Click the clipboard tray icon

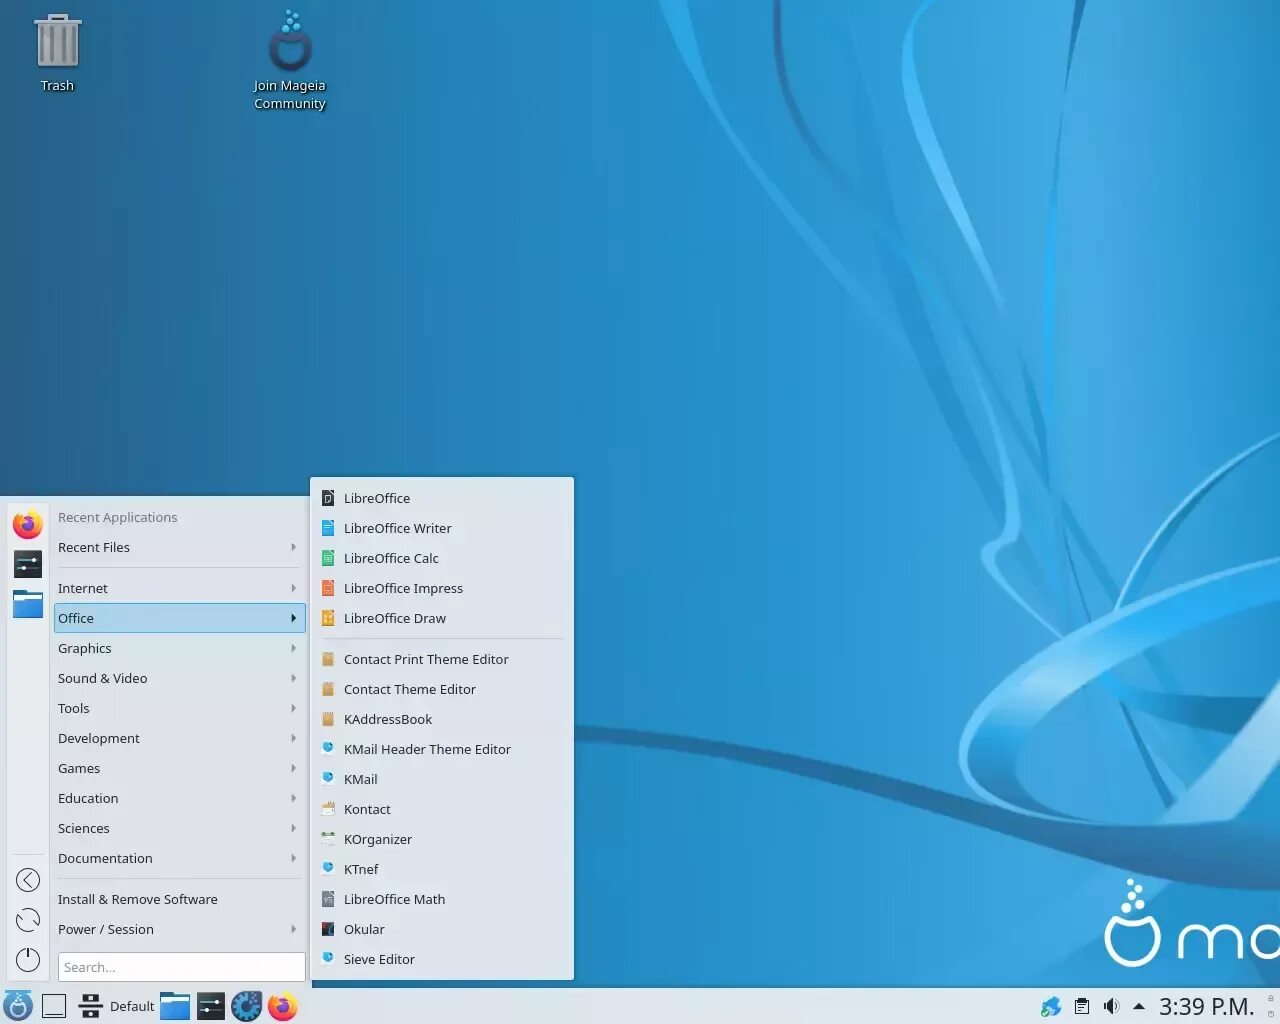(1082, 1007)
